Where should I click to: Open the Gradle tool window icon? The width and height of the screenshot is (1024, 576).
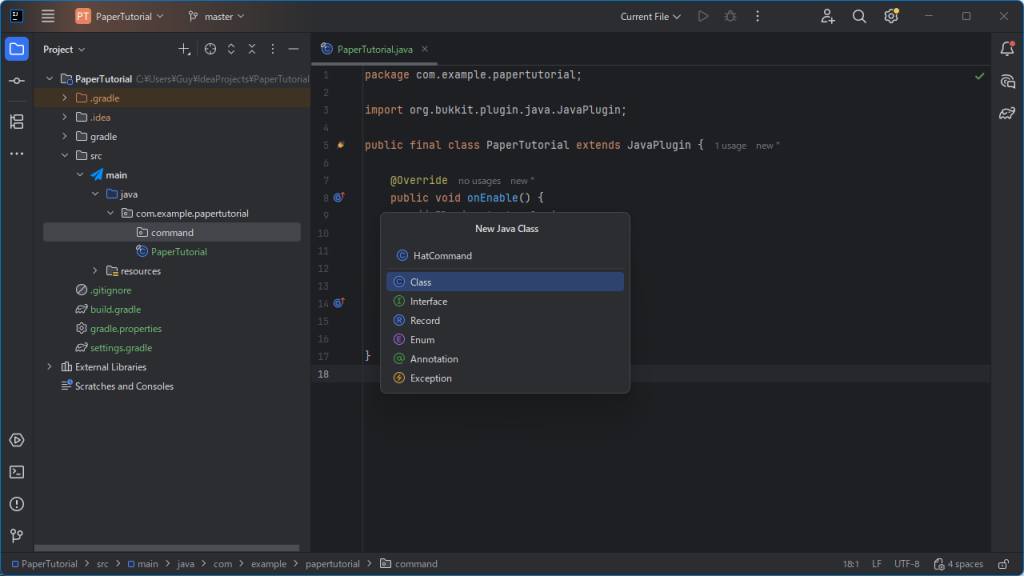1007,113
